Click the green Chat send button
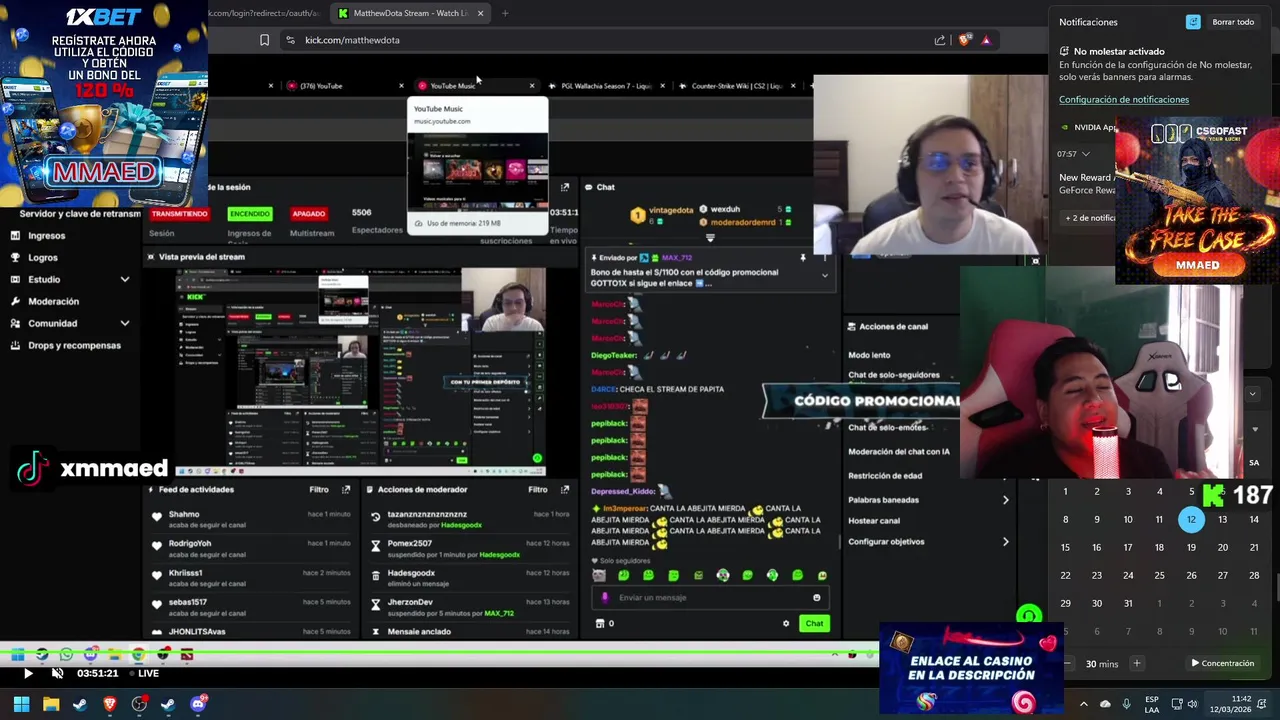The width and height of the screenshot is (1280, 720). pos(814,624)
